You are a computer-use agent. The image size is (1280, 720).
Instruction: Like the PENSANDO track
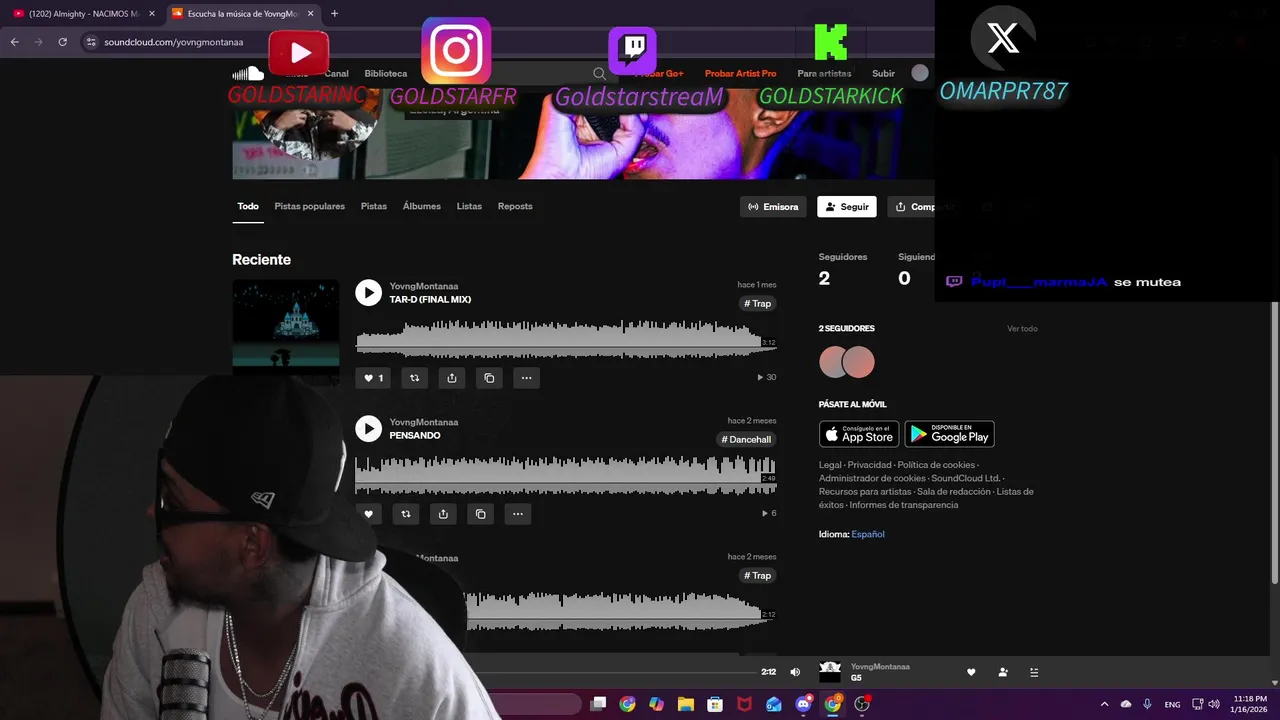point(369,514)
